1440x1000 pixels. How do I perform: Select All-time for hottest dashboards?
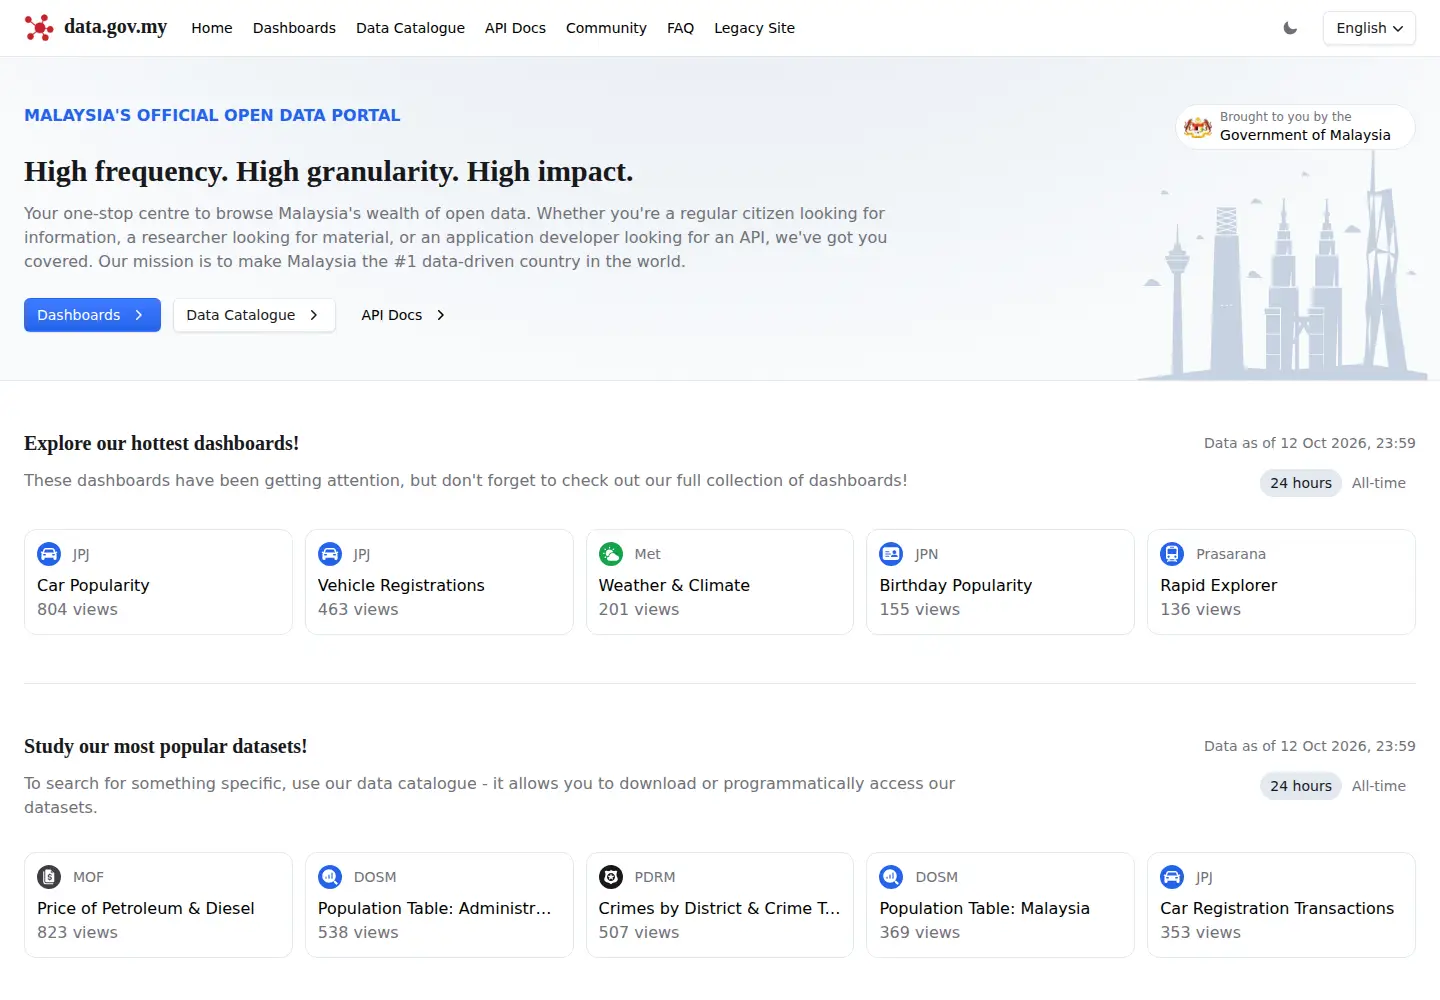point(1378,483)
